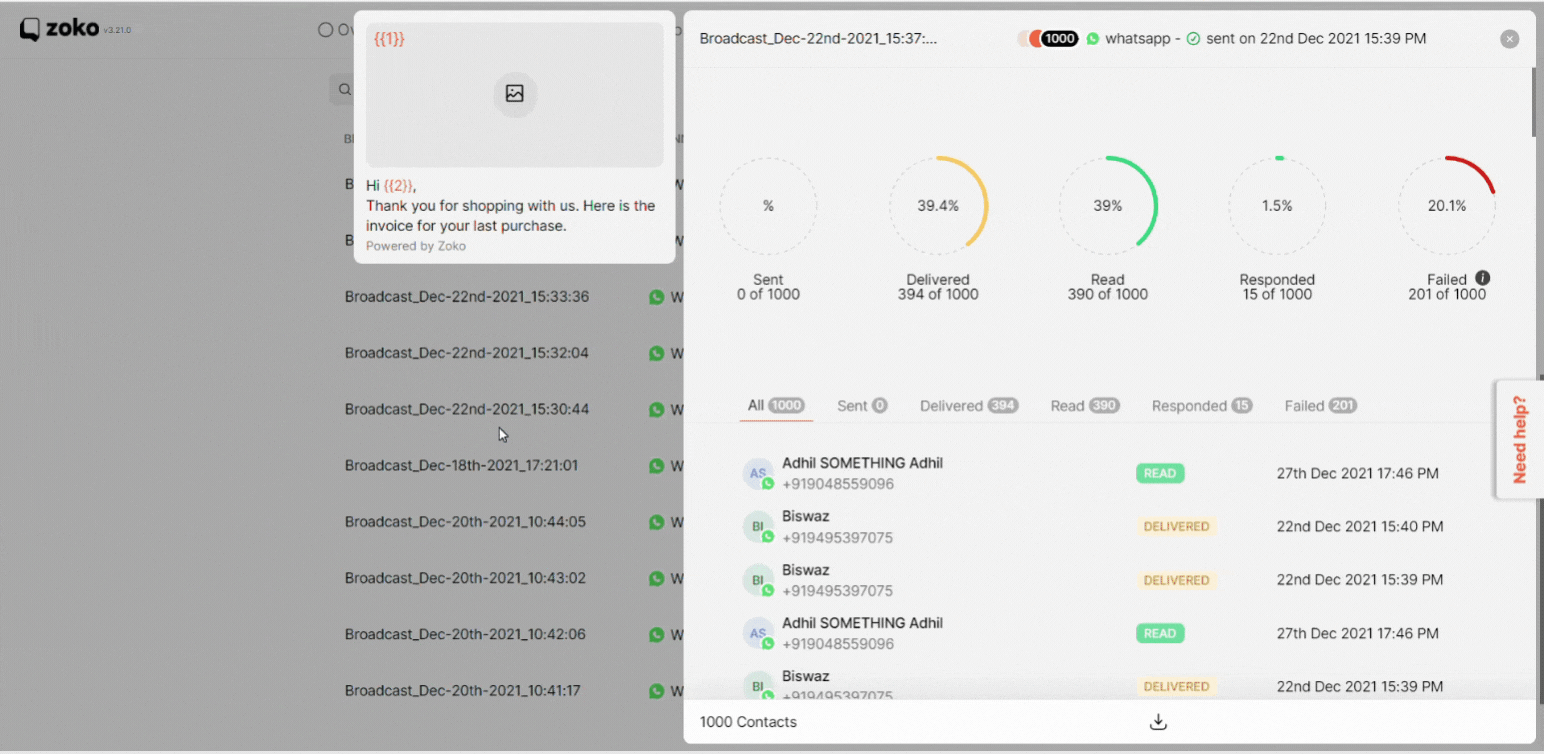Click WhatsApp icon beside Broadcast_Dec-22nd-2021_15:30:44
Screen dimensions: 1544x754
(x=657, y=409)
